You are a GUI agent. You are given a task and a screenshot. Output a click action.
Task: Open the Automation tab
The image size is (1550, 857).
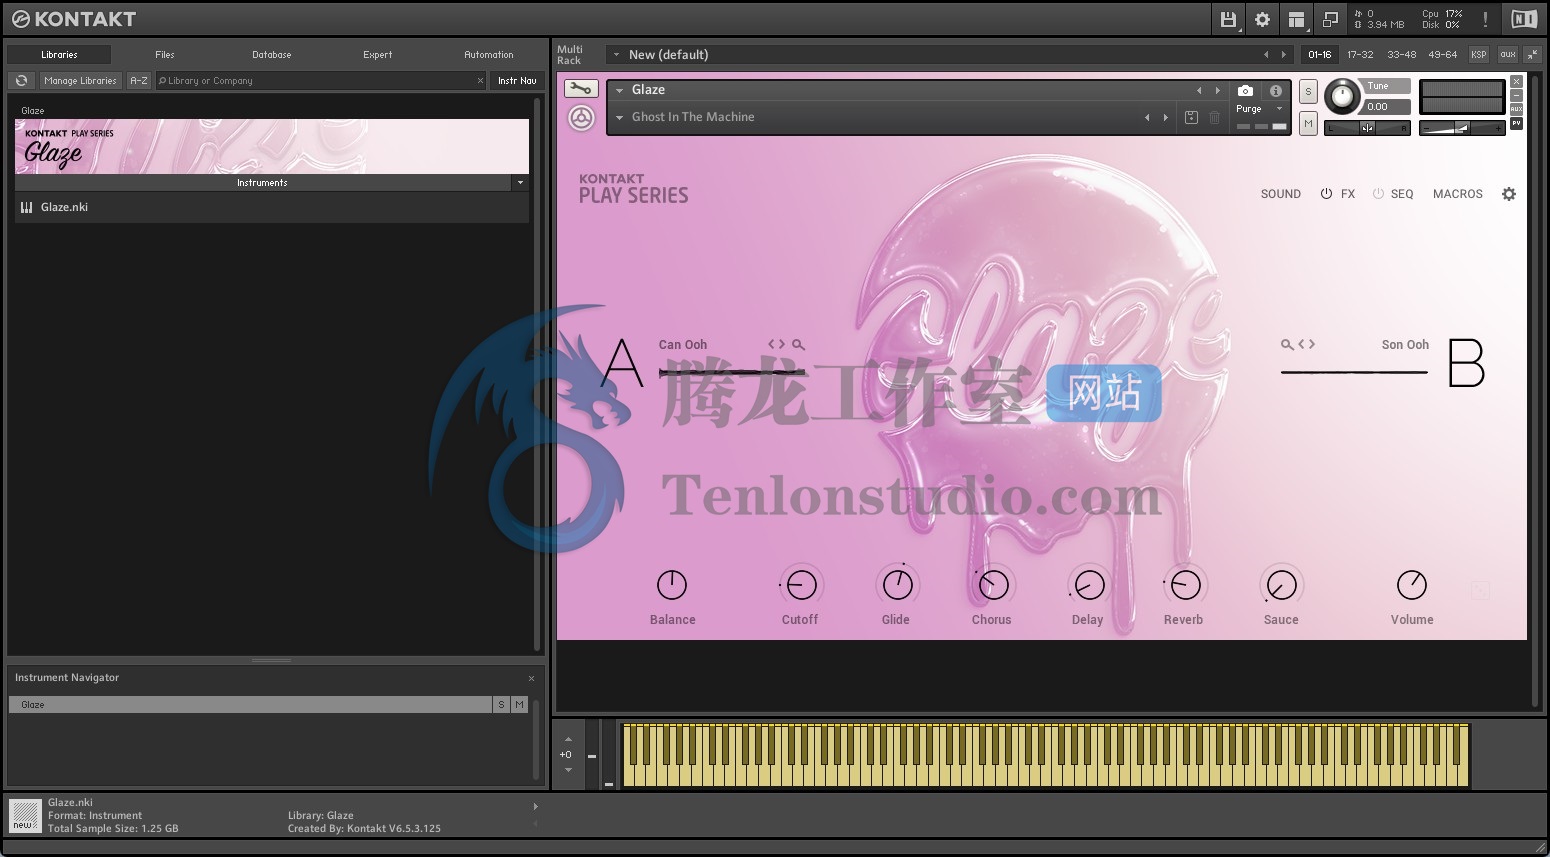pos(488,55)
